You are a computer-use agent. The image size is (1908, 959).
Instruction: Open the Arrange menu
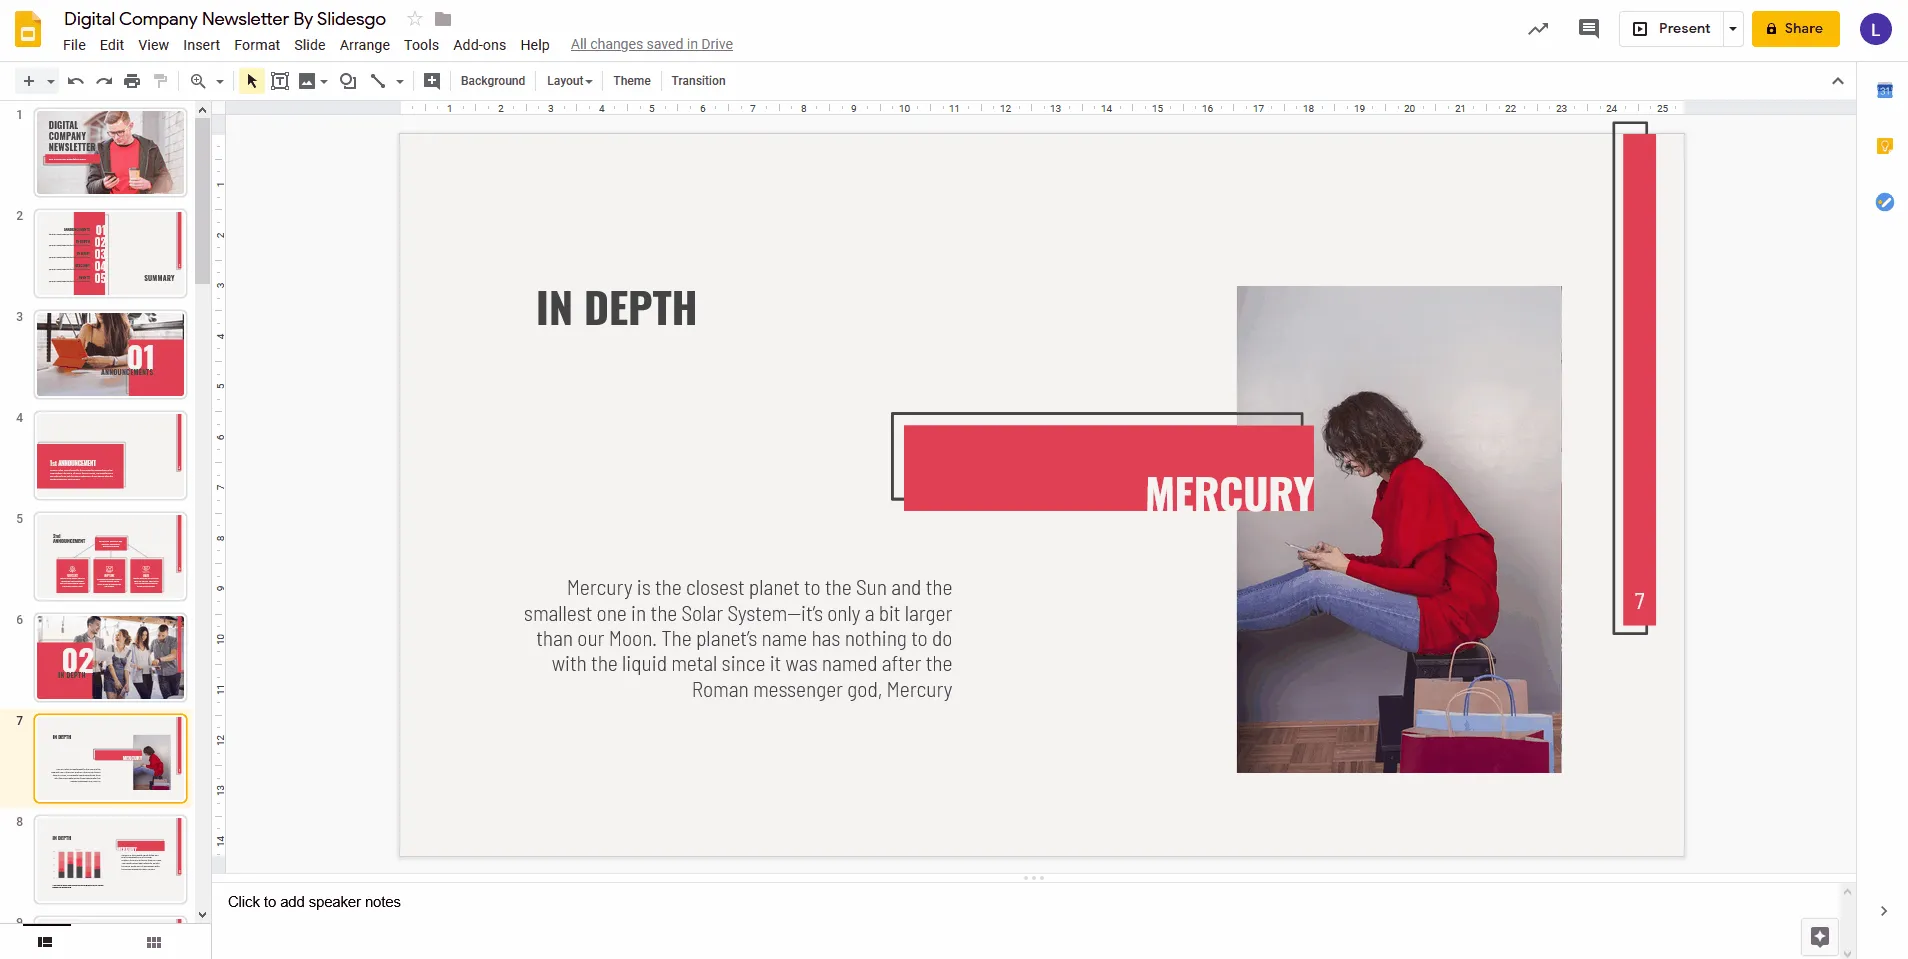point(364,45)
